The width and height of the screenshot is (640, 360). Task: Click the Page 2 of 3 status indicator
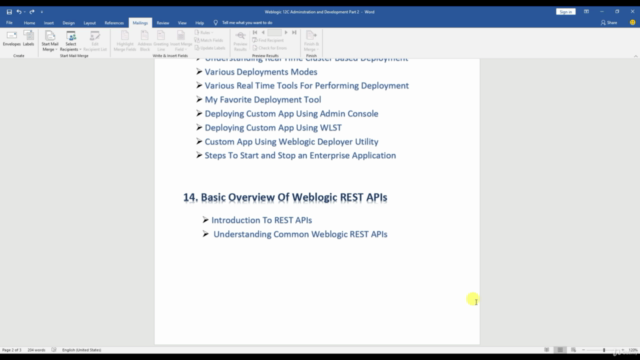point(12,350)
